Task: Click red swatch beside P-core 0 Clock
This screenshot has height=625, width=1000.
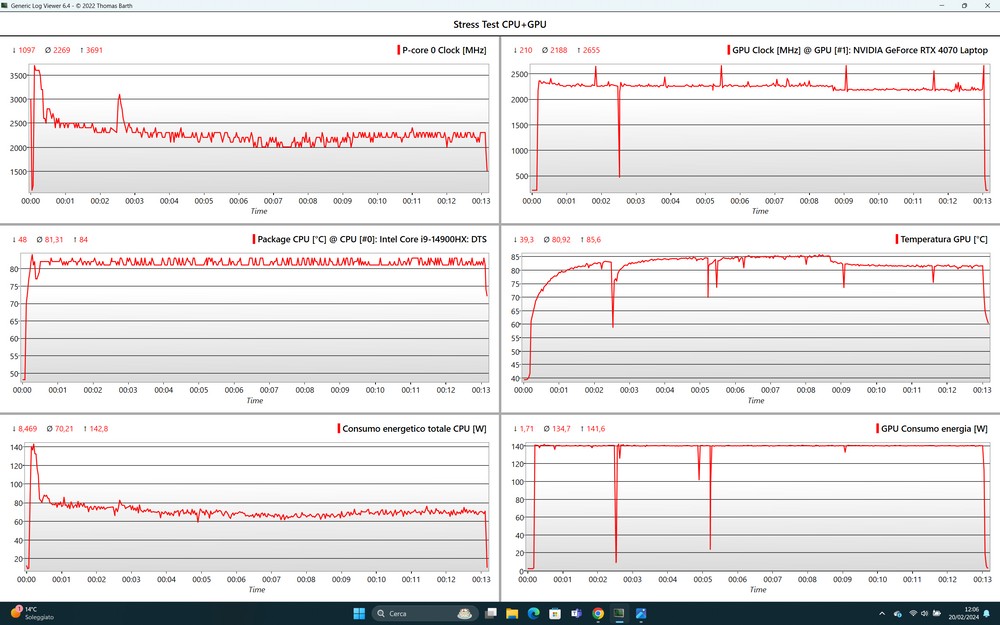Action: 397,50
